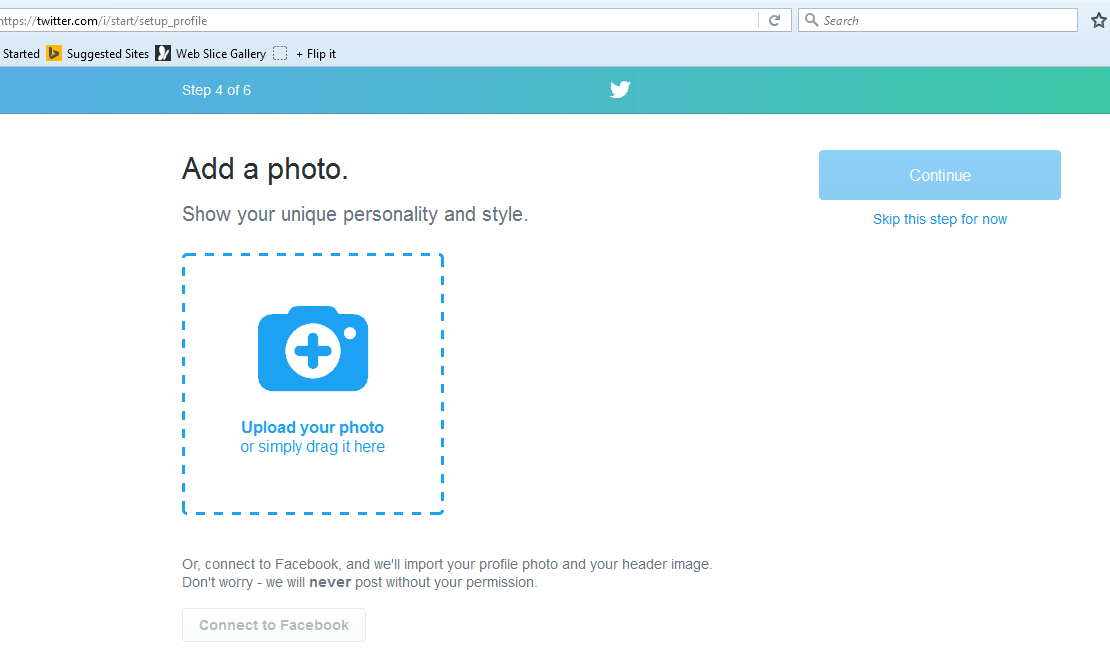Click the Flip it bookmark's dotted icon
Image resolution: width=1110 pixels, height=661 pixels.
point(280,53)
